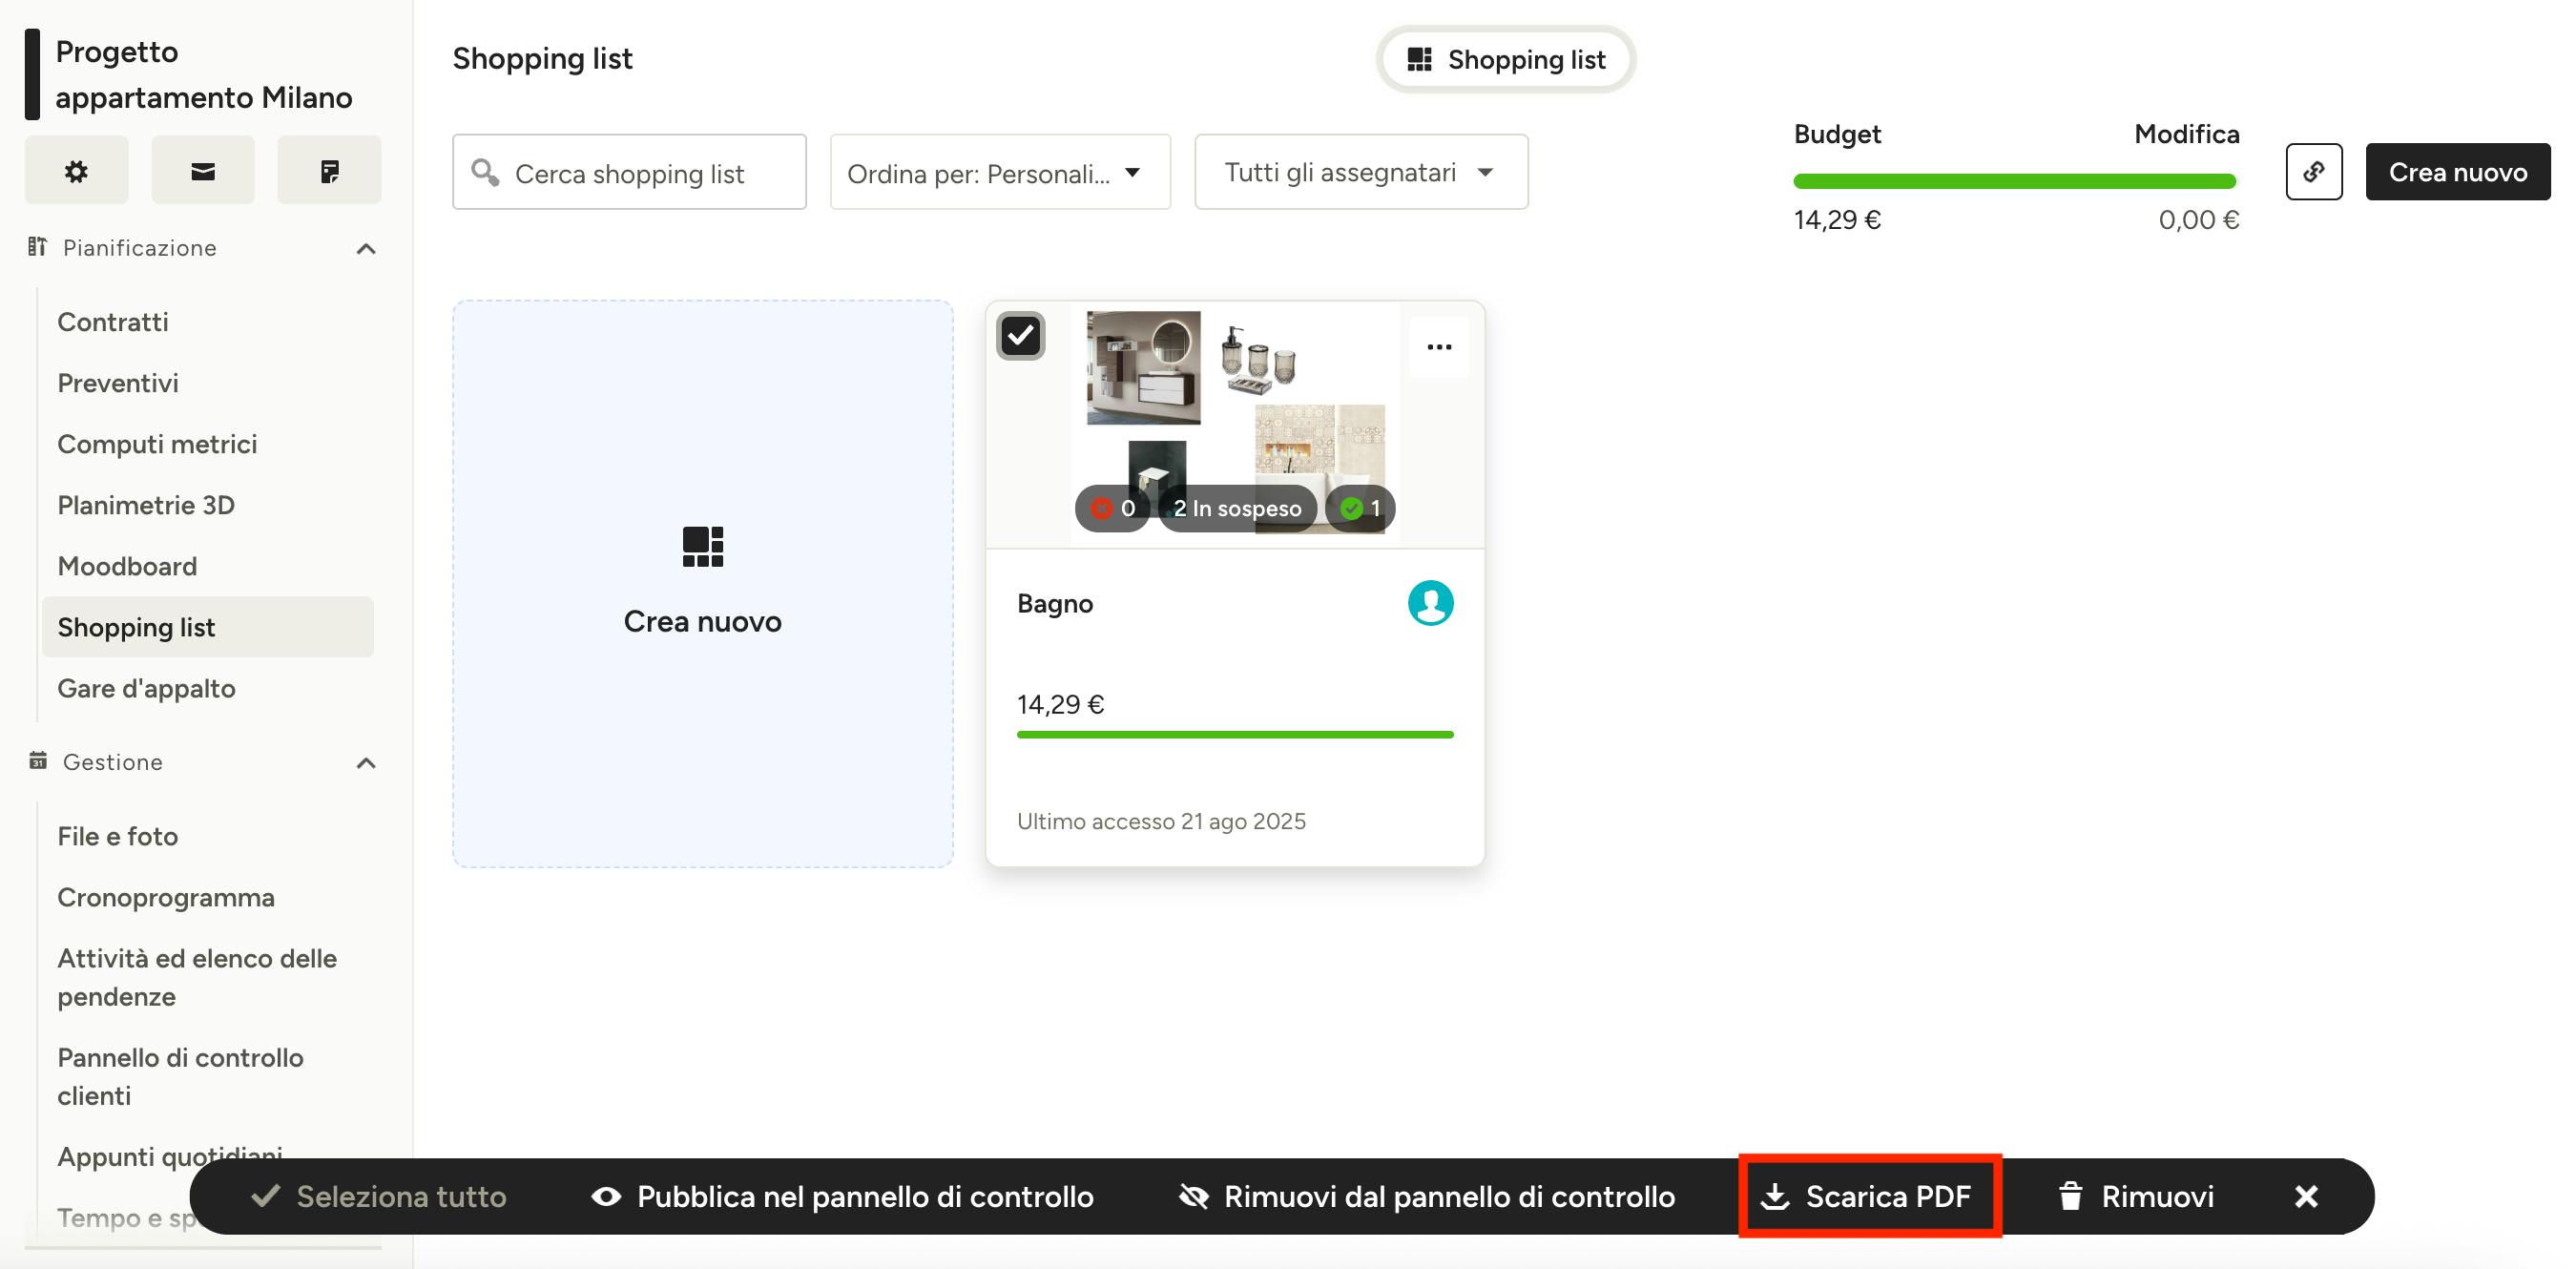
Task: Dismiss the selection bar with X
Action: click(x=2306, y=1196)
